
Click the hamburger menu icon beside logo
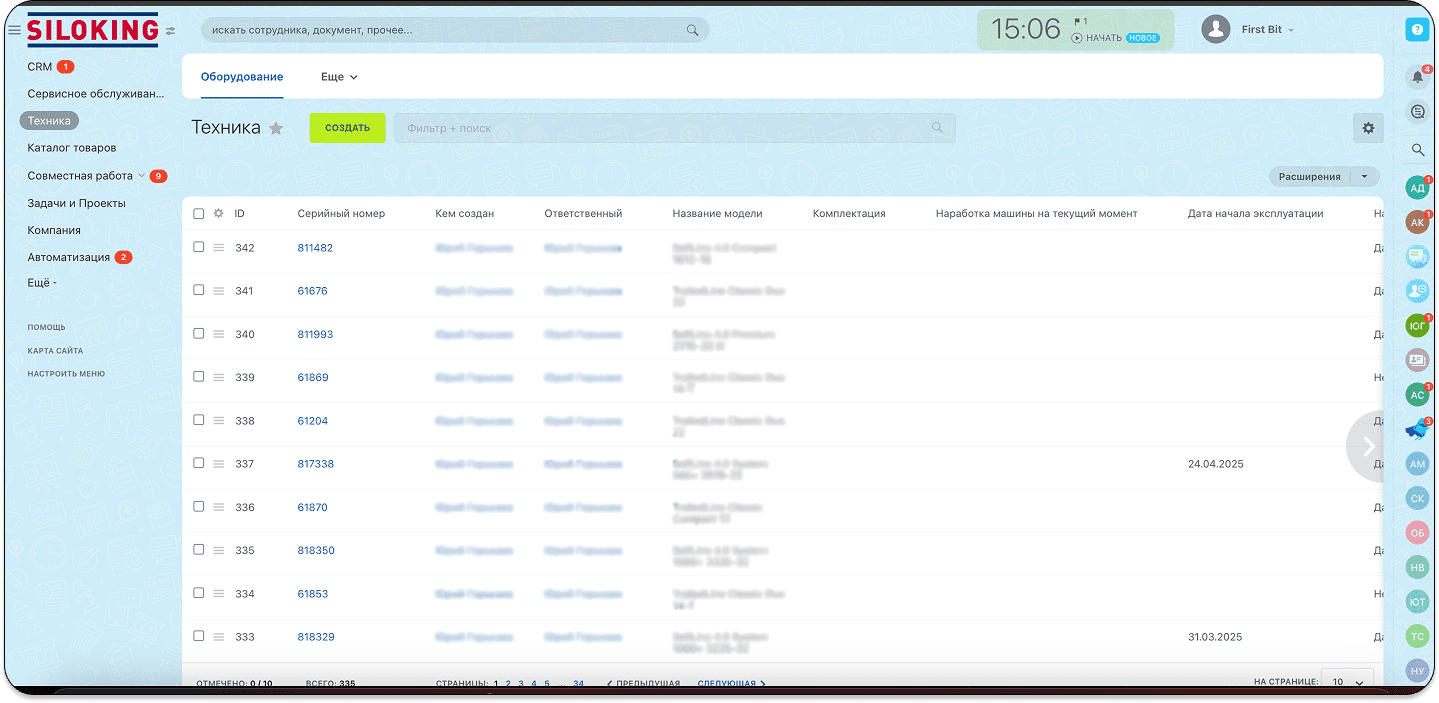click(x=14, y=30)
